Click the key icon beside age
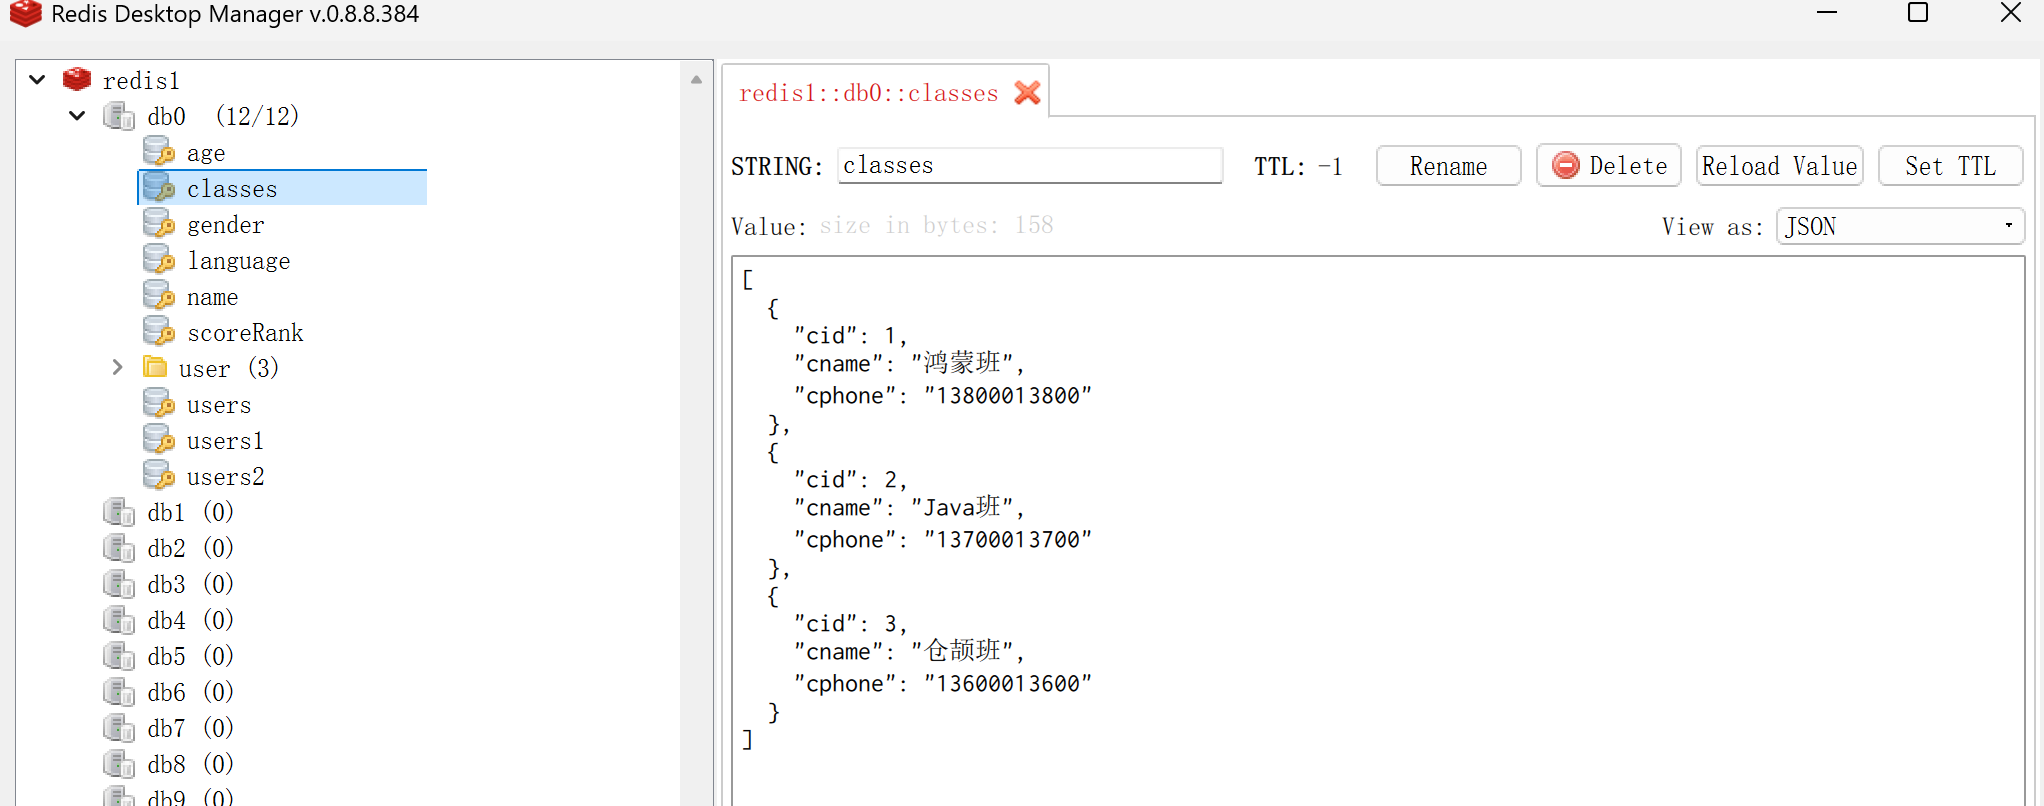The image size is (2044, 806). (x=159, y=152)
